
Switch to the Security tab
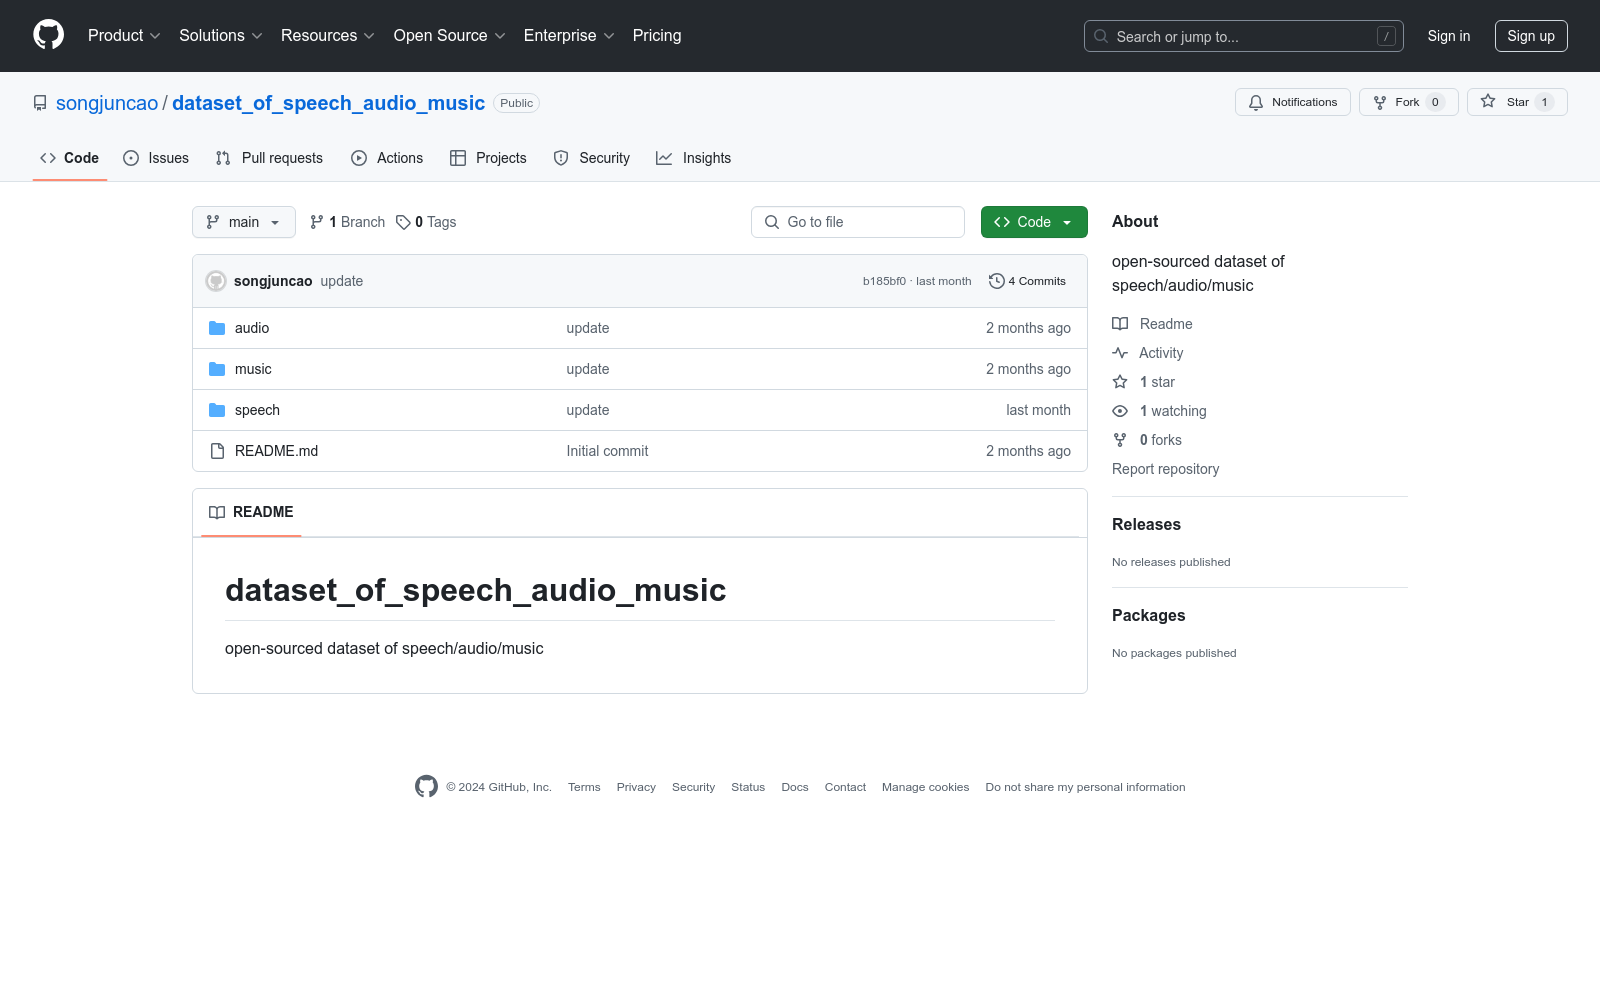coord(592,158)
